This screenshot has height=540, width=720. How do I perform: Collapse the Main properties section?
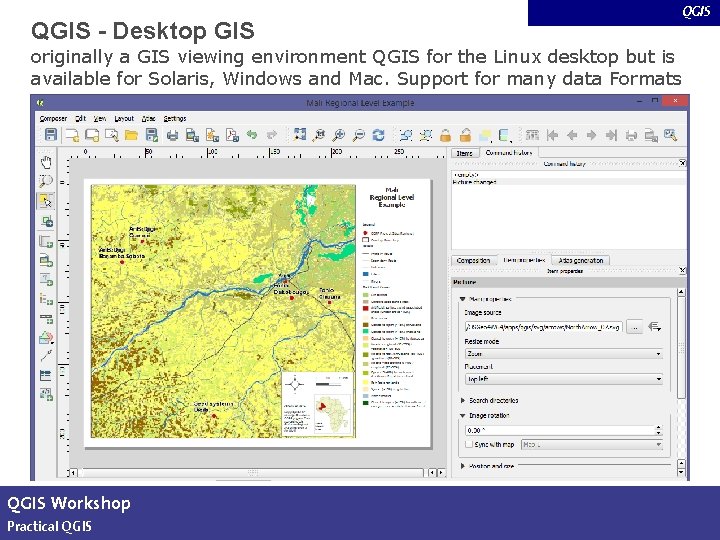point(462,299)
